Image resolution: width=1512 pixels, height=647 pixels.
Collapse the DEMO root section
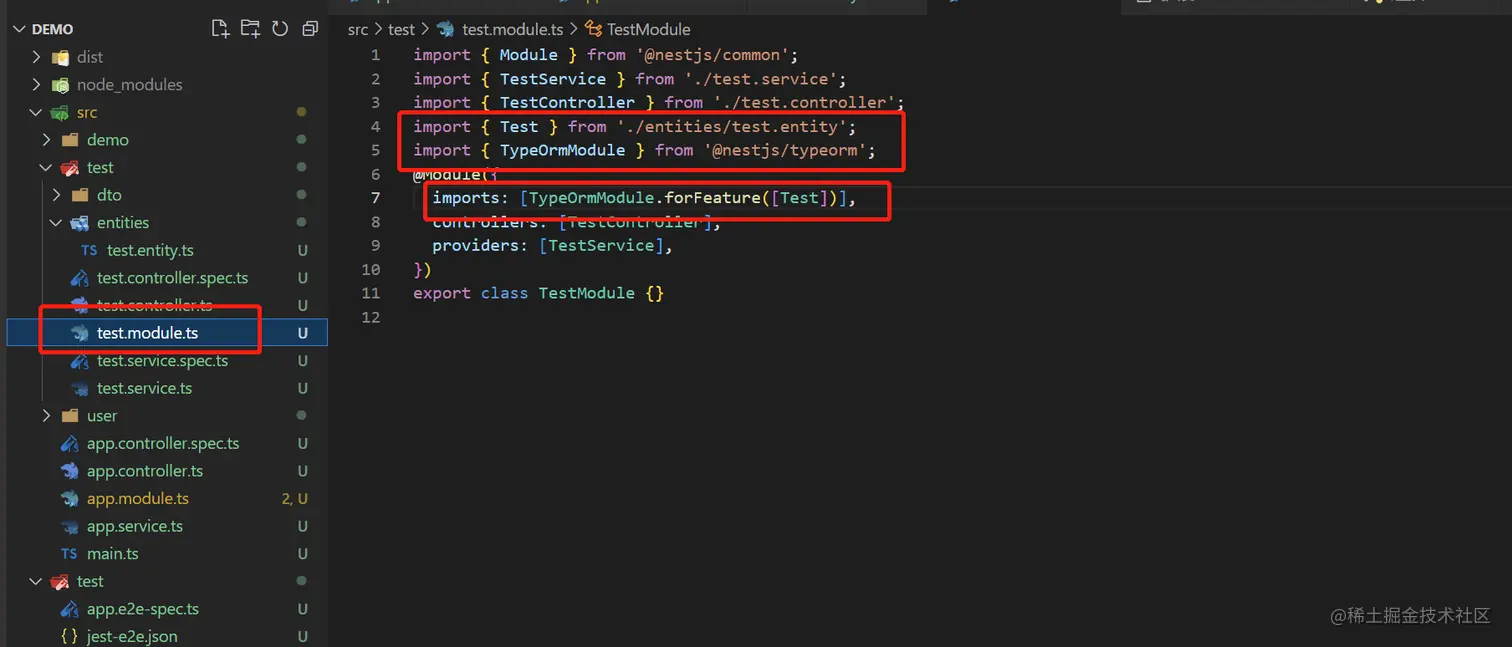[19, 29]
